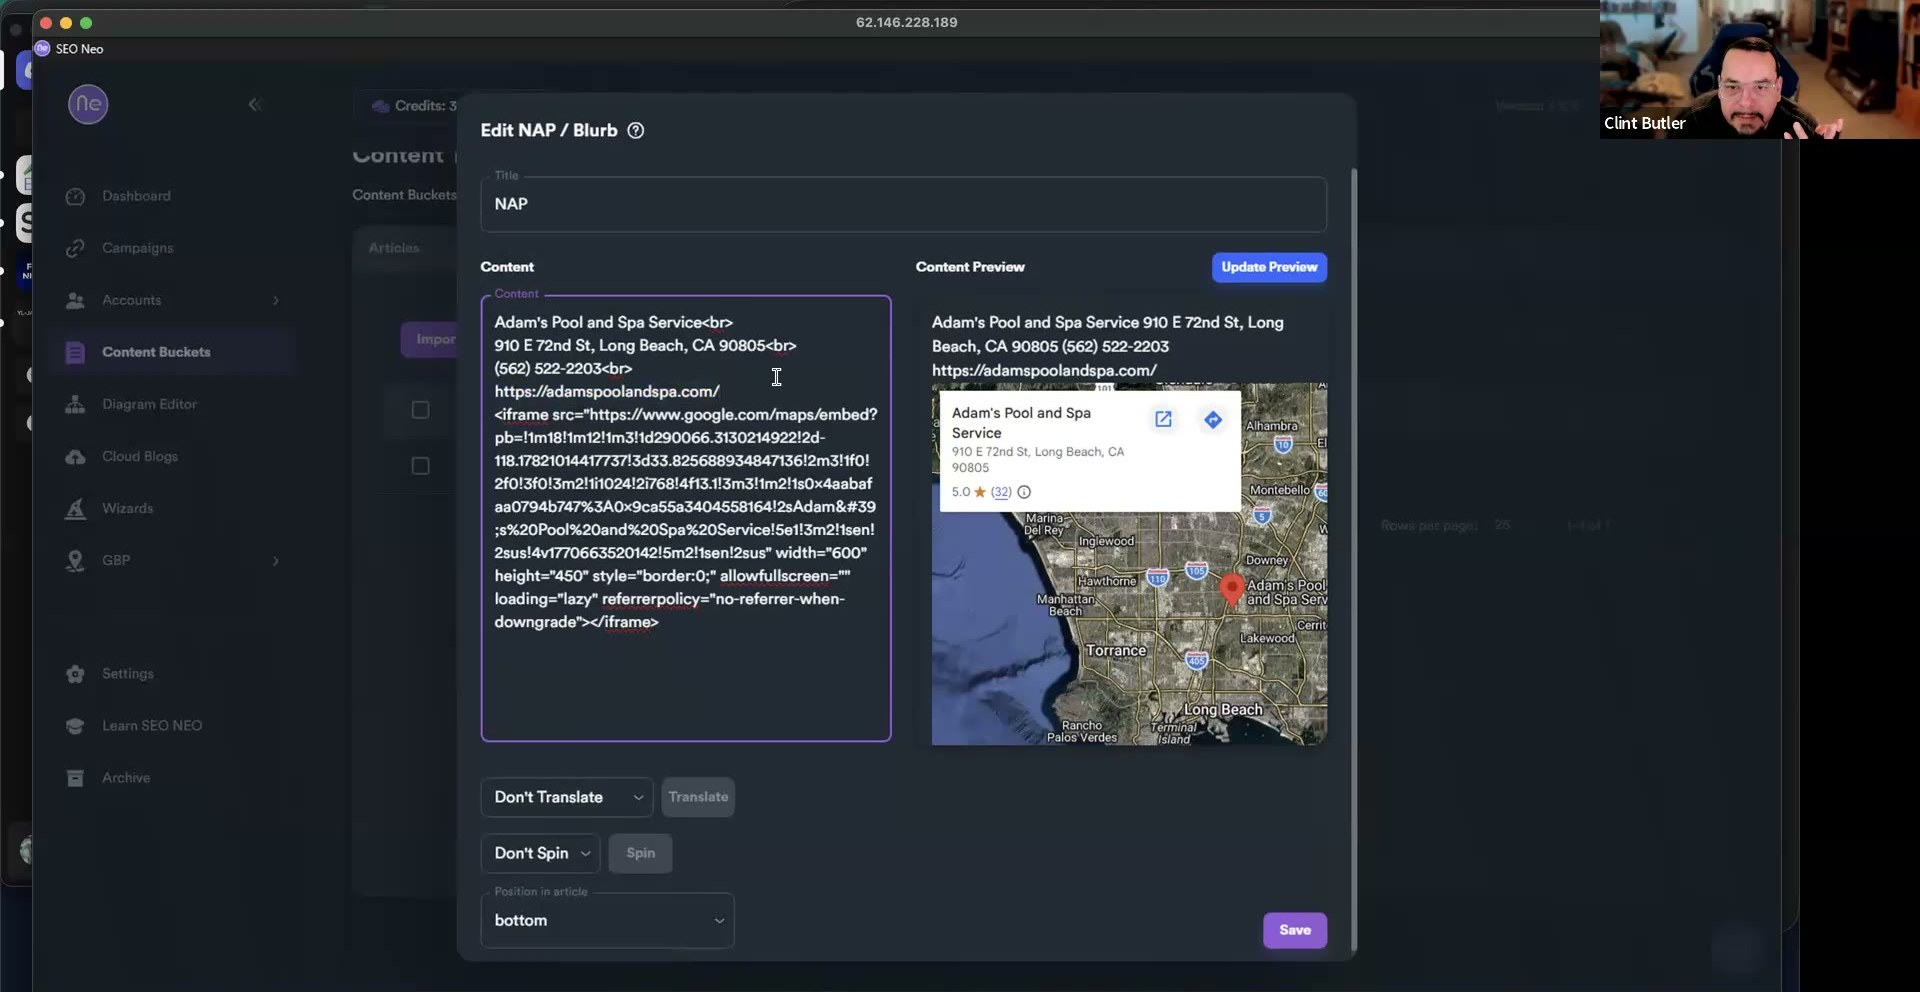
Task: Open Cloud Blogs in the sidebar
Action: 140,456
